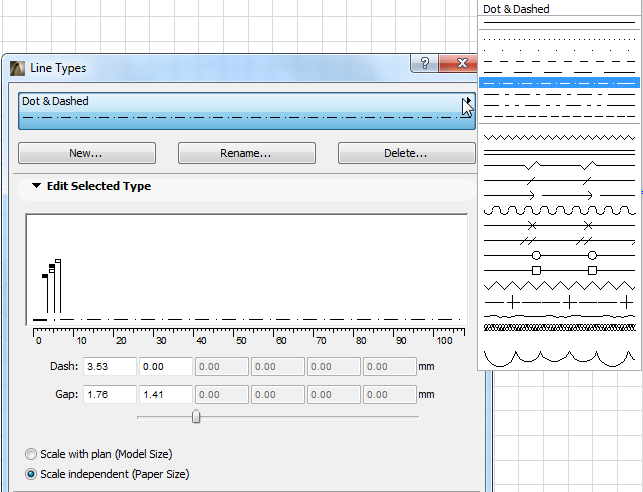Select the highlighted dot-dash line type
Viewport: 643px width, 492px height.
(559, 83)
